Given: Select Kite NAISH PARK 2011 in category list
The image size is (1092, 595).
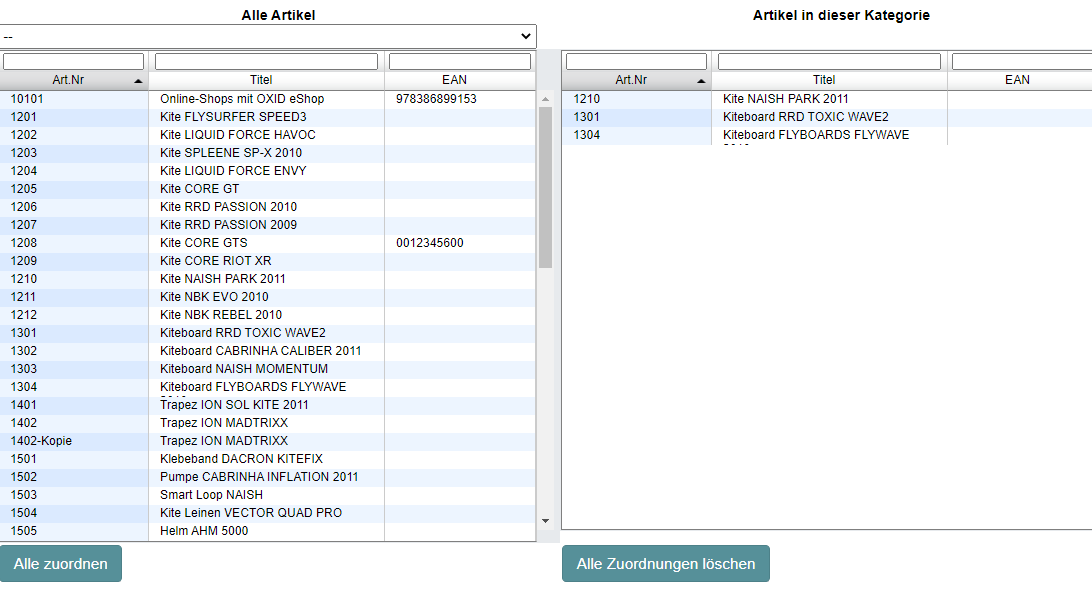Looking at the screenshot, I should [827, 99].
